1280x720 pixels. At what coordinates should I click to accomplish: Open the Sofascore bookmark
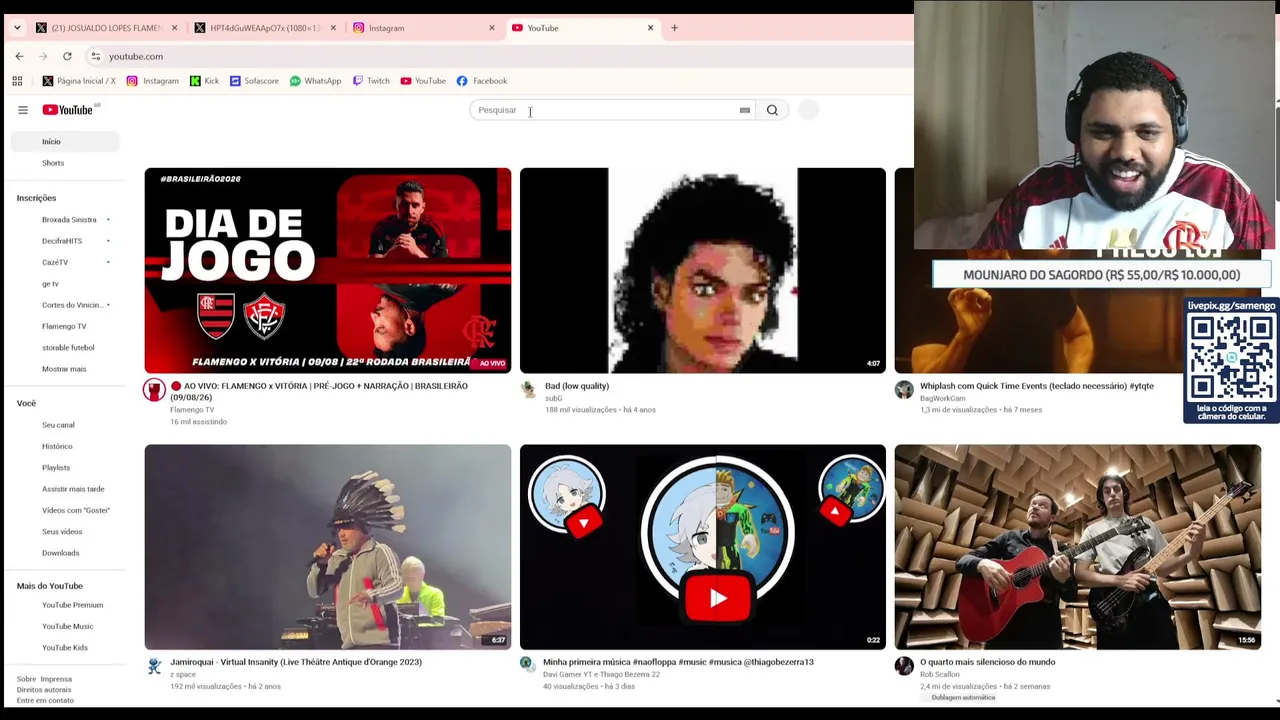pos(254,81)
